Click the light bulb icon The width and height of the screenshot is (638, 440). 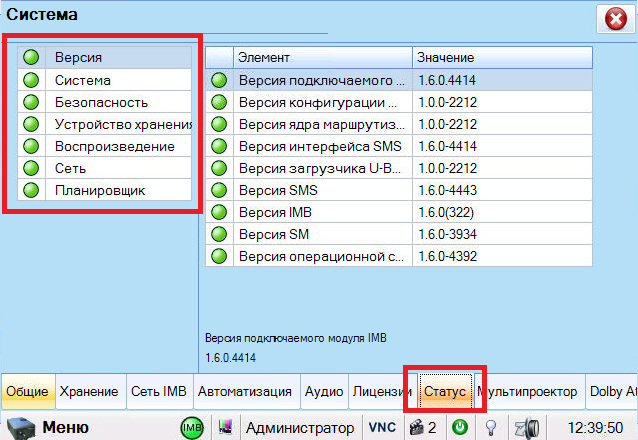491,427
